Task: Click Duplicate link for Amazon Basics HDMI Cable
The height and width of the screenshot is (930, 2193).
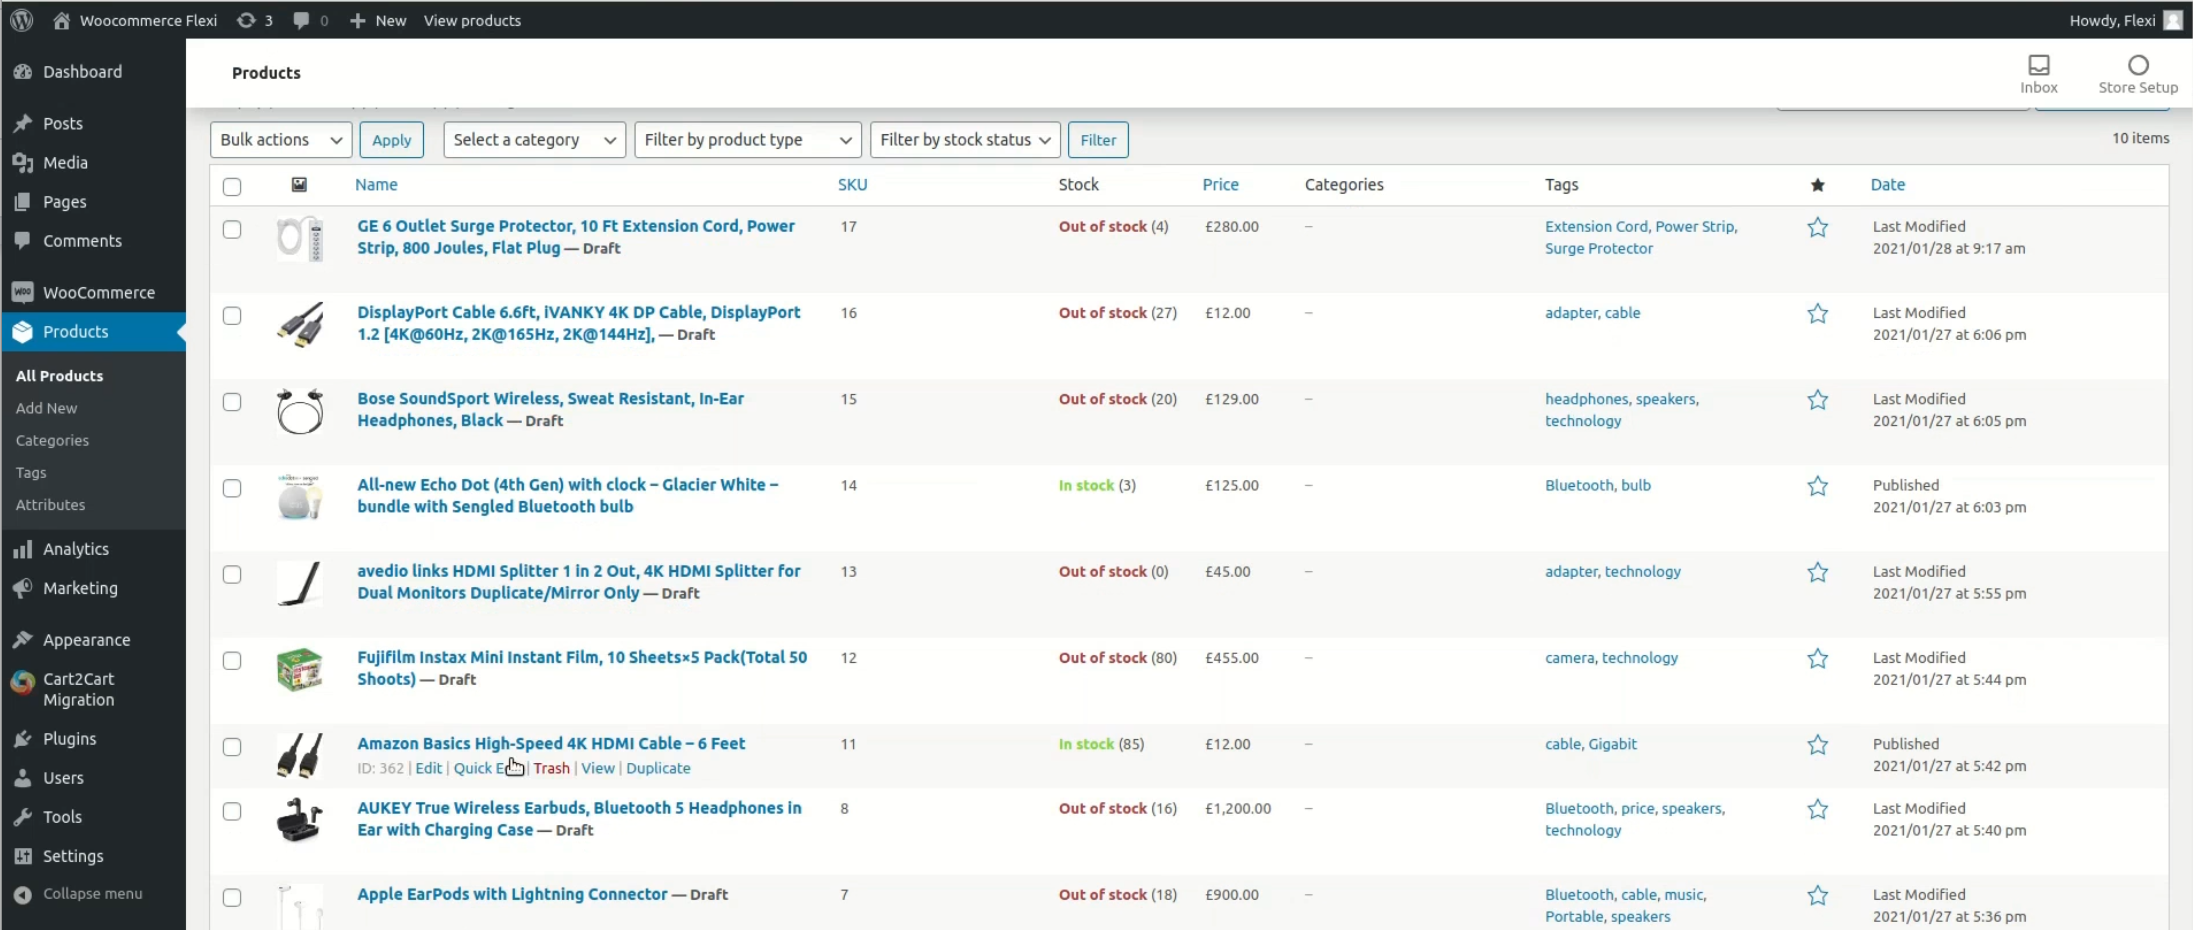Action: coord(658,768)
